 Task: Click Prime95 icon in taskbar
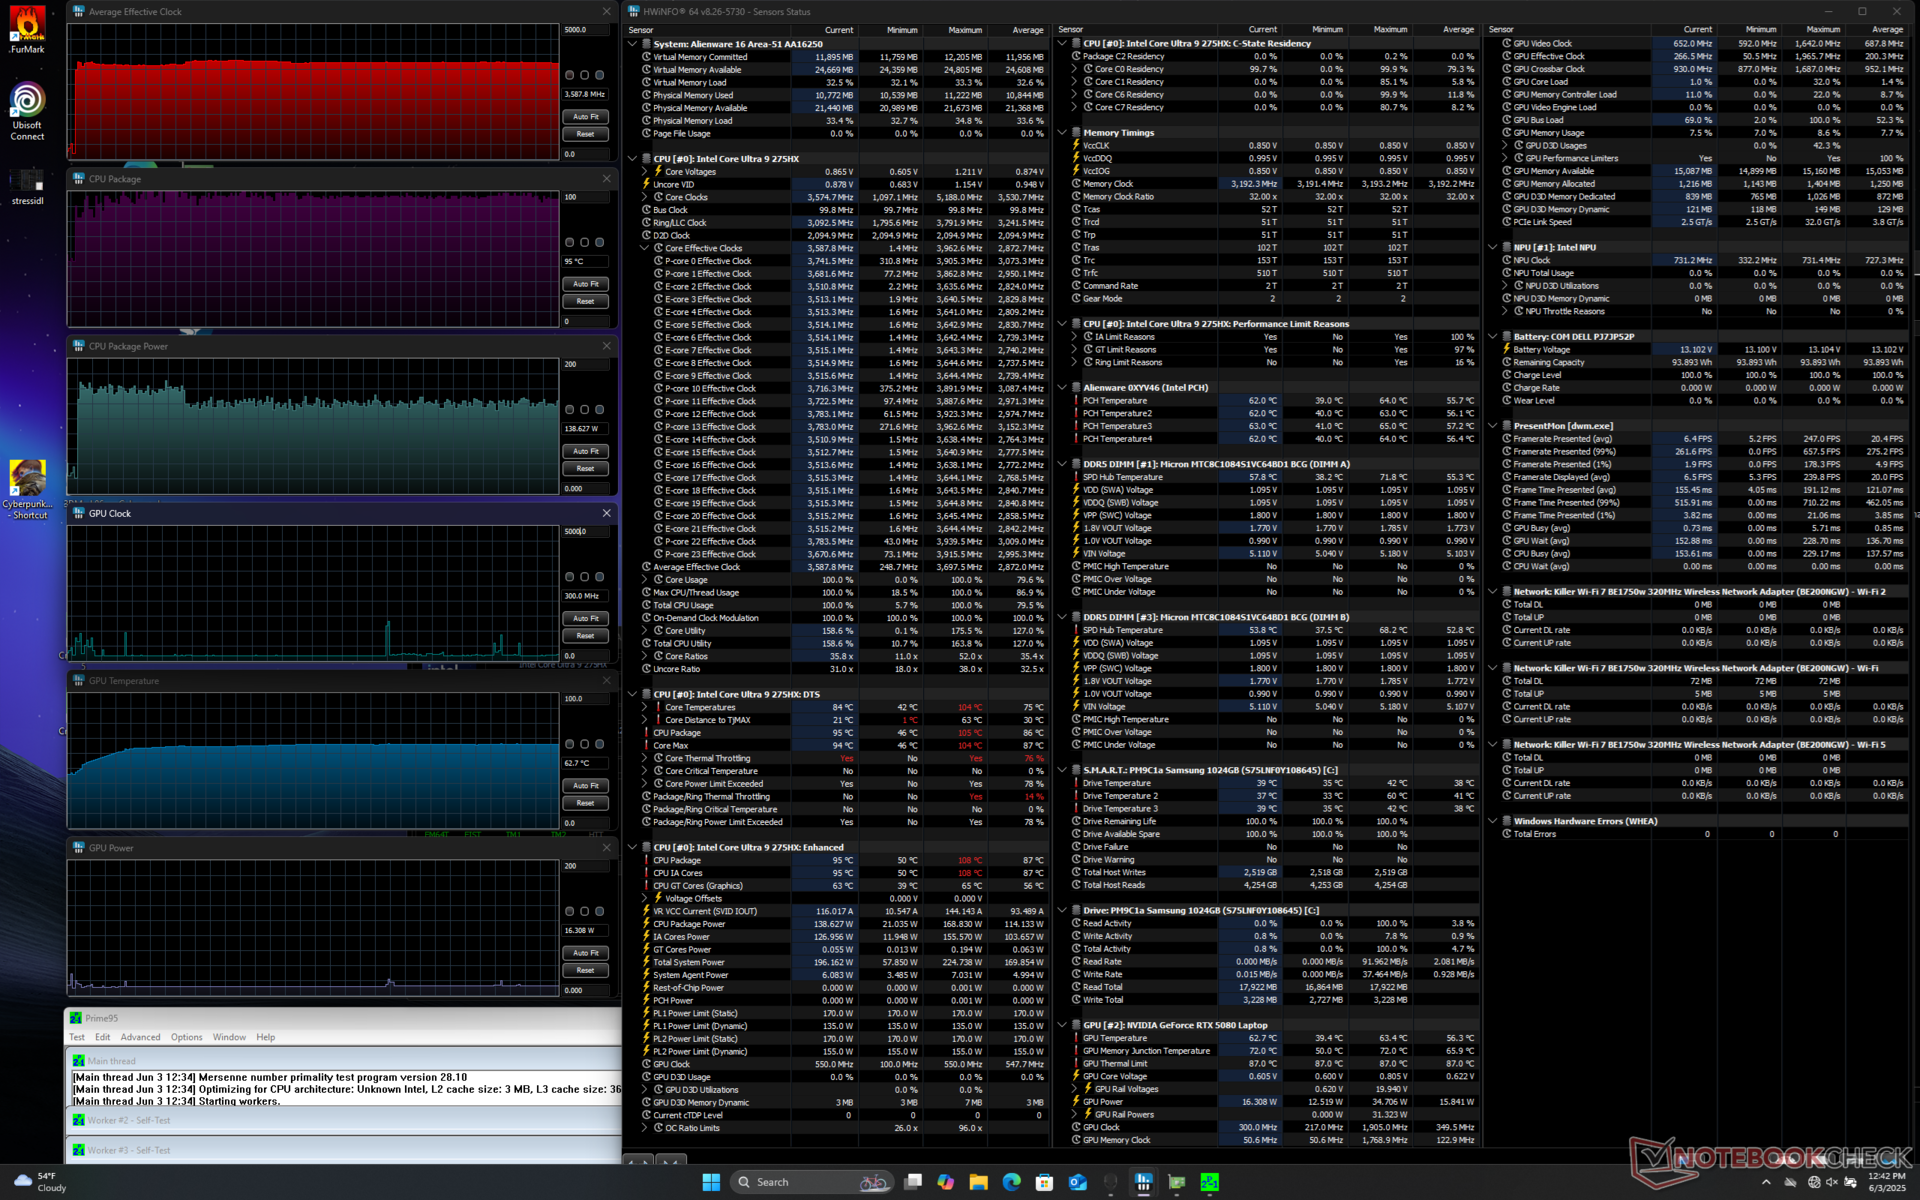(x=1209, y=1182)
